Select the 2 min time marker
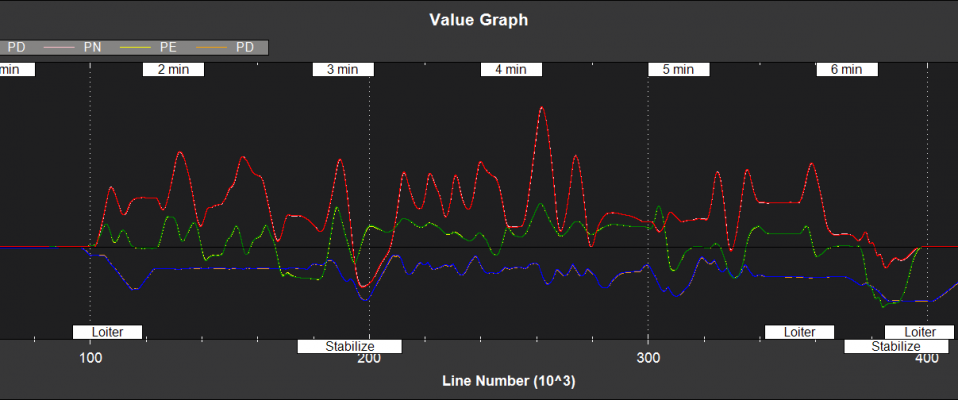This screenshot has width=958, height=400. click(x=173, y=70)
